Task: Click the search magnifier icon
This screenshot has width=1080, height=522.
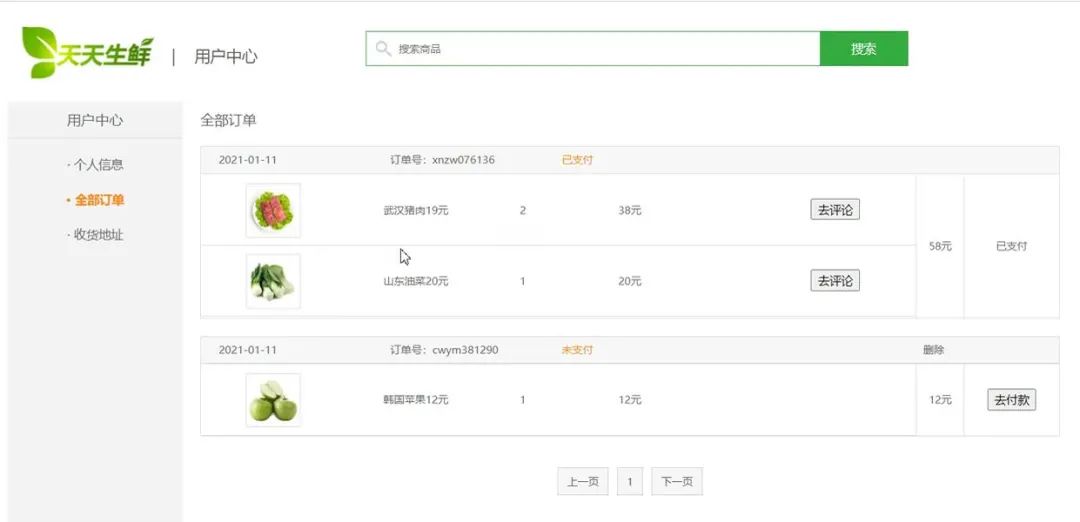Action: point(383,48)
